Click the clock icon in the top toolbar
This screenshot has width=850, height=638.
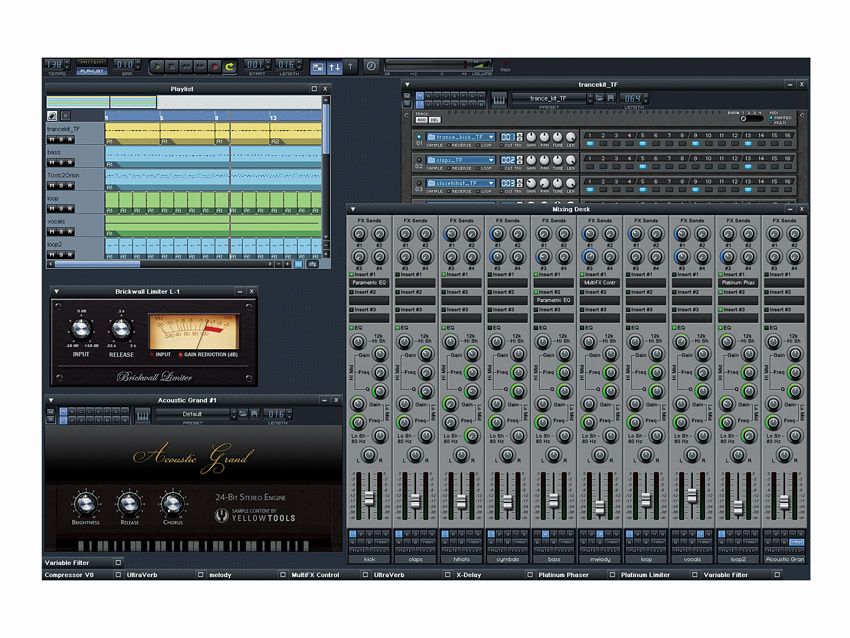tap(371, 67)
